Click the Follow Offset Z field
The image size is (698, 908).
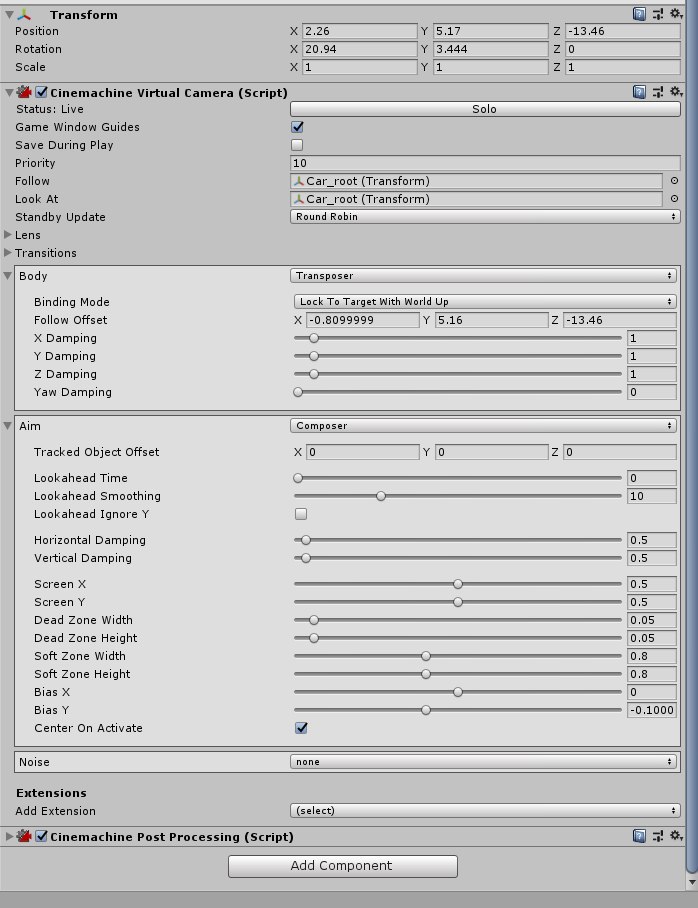click(620, 320)
